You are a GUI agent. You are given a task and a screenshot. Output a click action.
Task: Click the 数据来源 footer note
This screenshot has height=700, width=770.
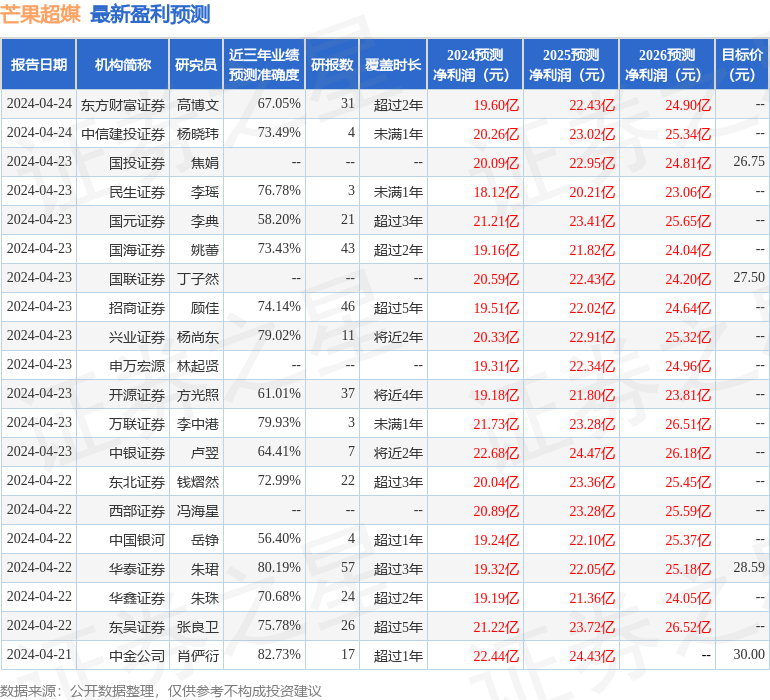161,691
